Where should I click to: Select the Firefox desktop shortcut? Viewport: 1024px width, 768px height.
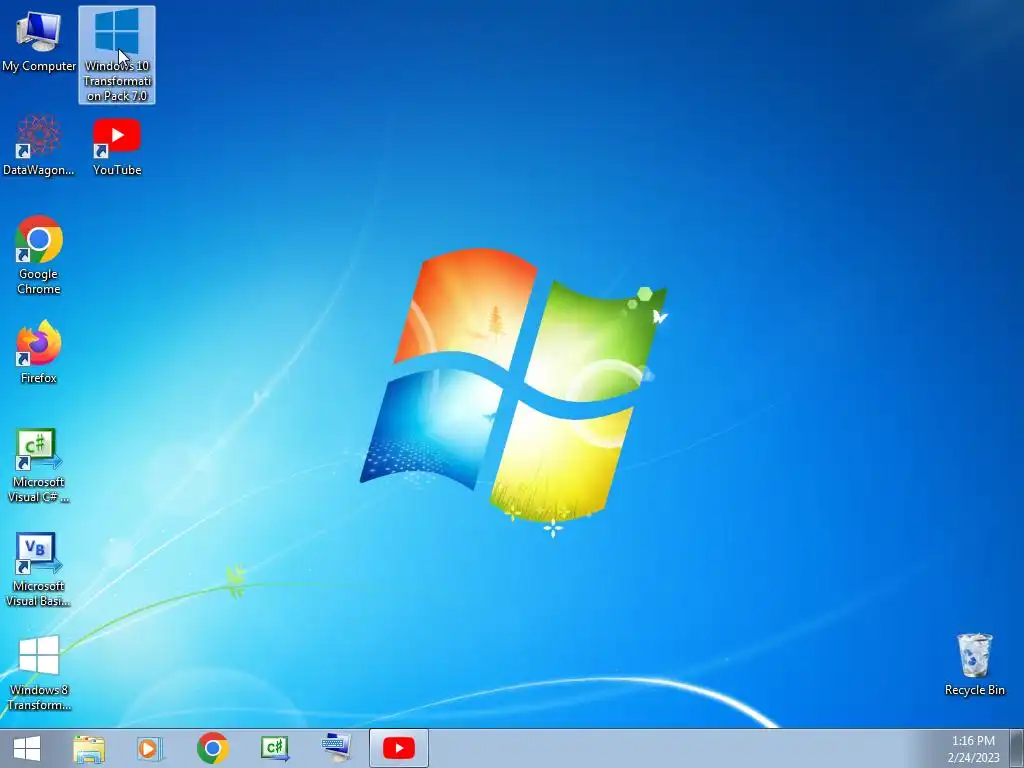coord(39,351)
